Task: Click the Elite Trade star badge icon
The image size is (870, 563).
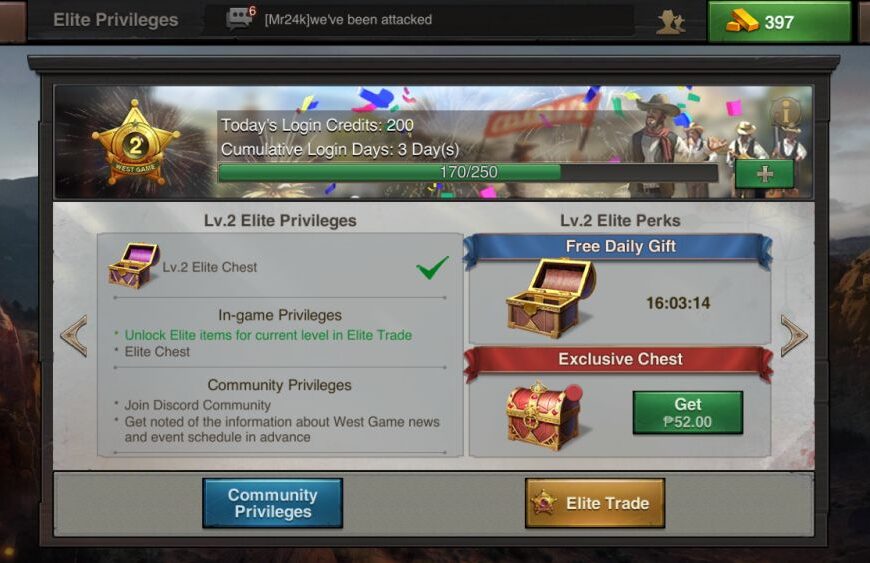Action: [544, 503]
